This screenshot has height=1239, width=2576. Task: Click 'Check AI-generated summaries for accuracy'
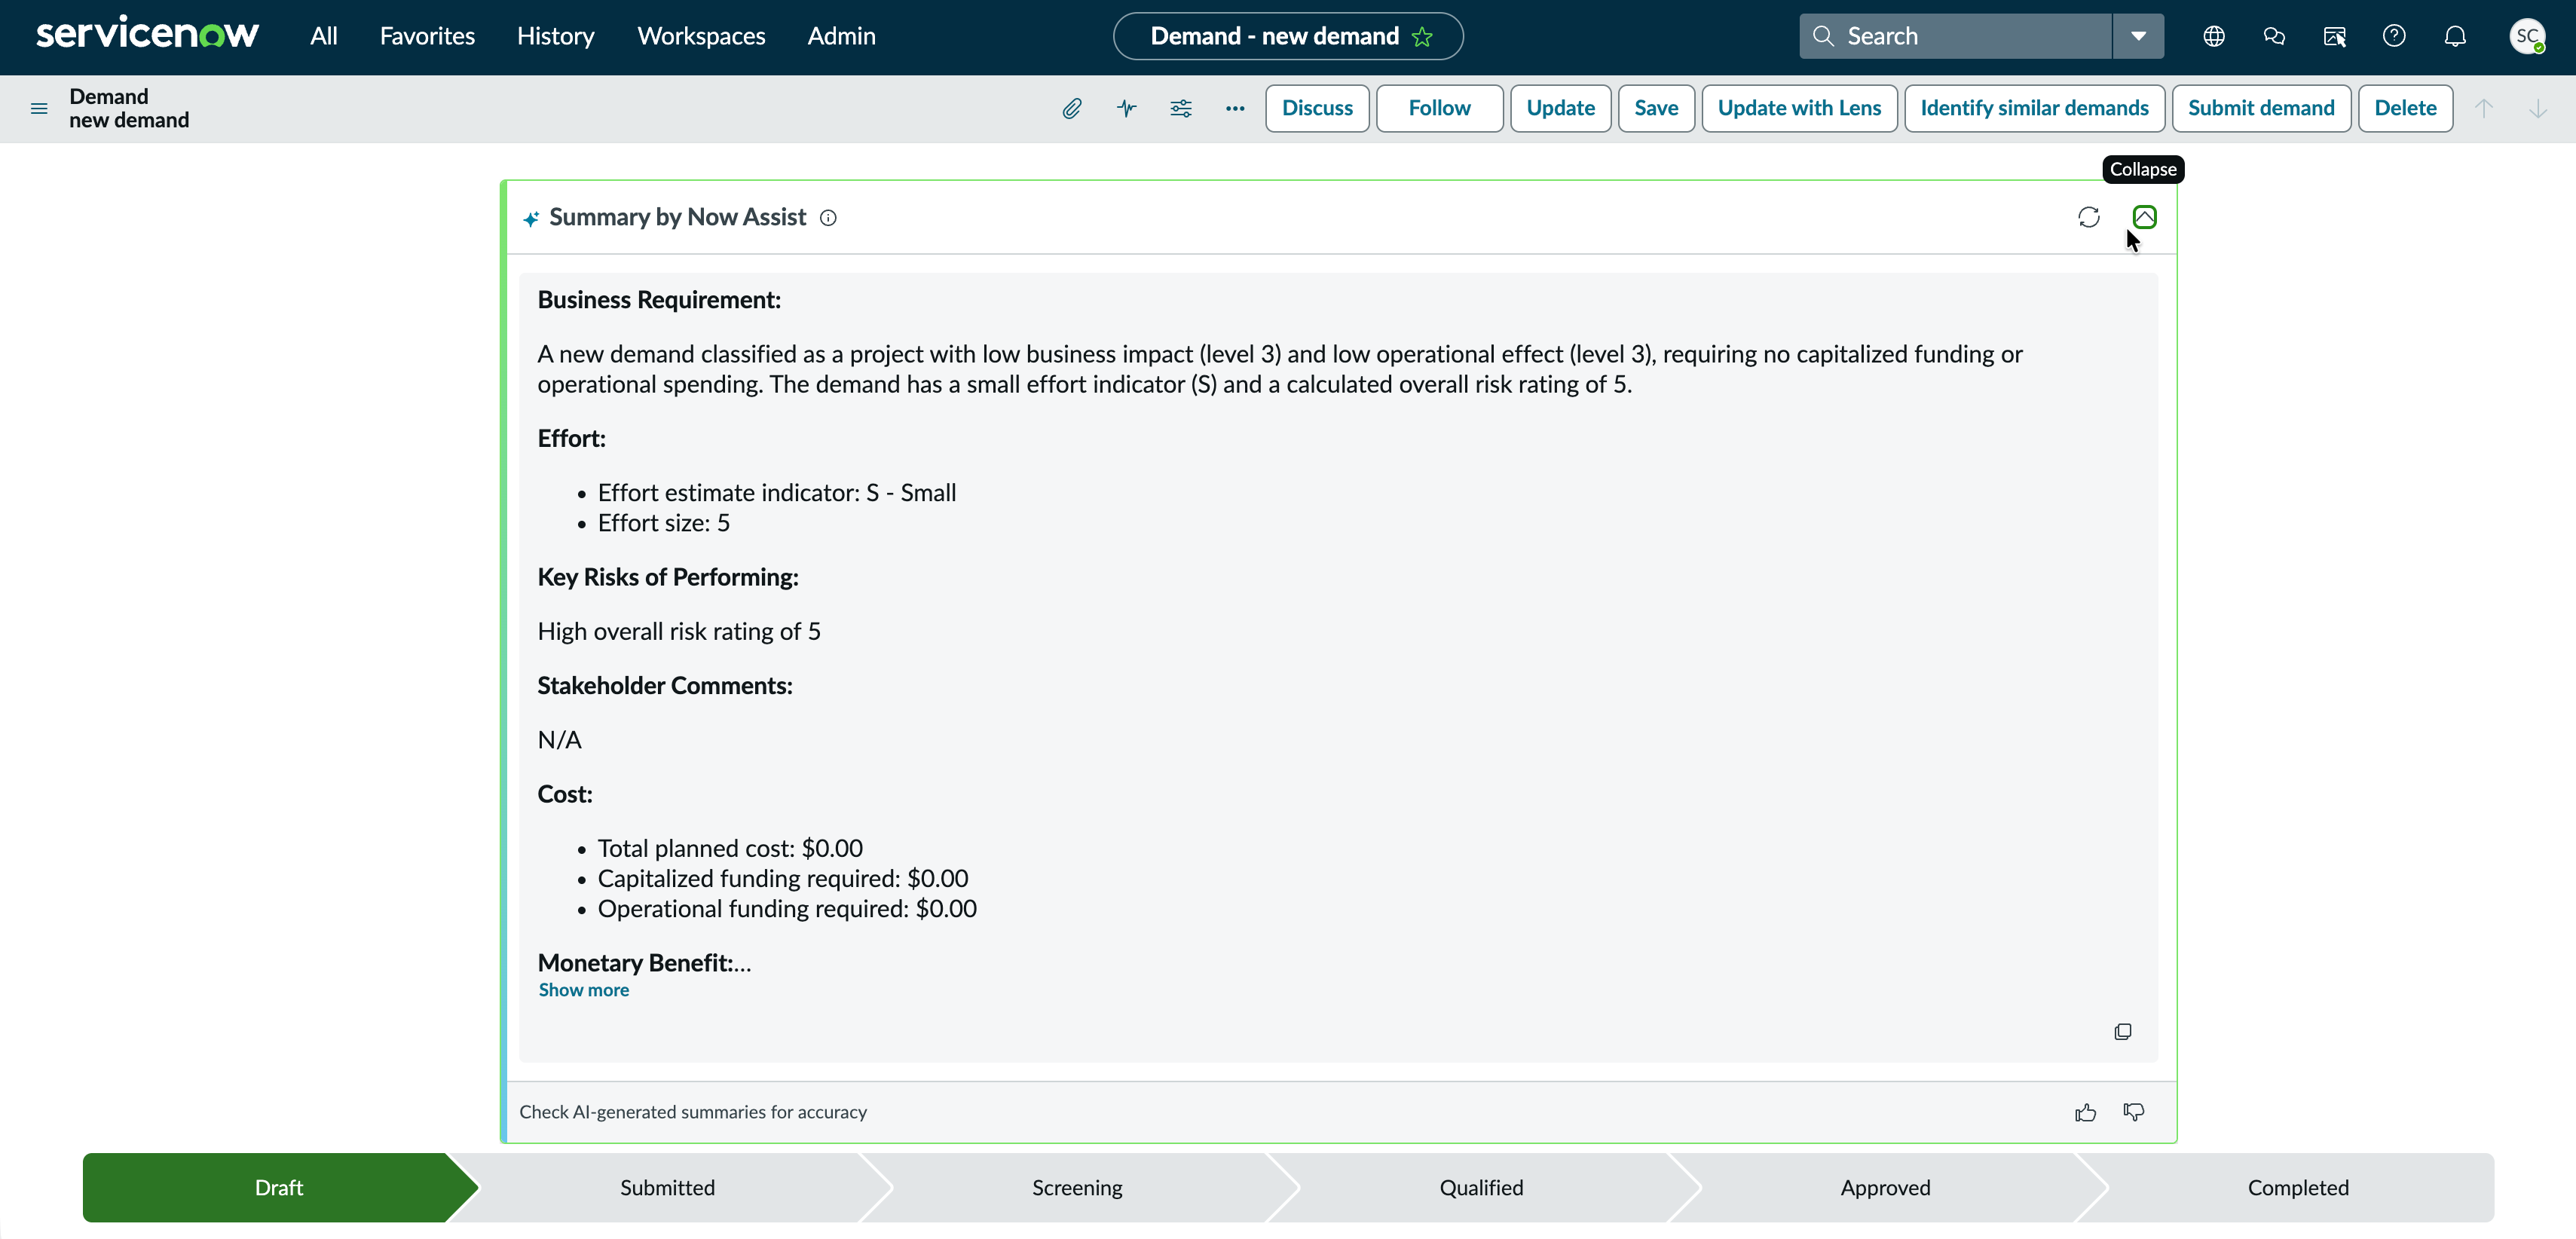coord(693,1112)
